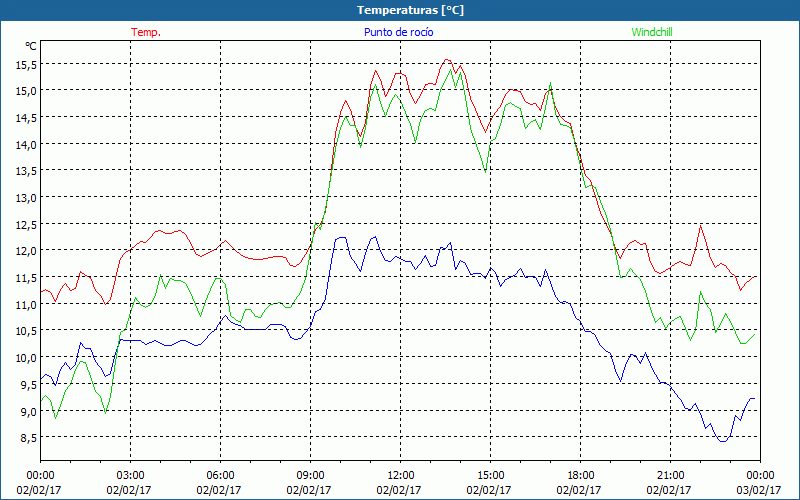This screenshot has width=800, height=500.
Task: Click the "12,0" y-axis value
Action: (x=26, y=251)
